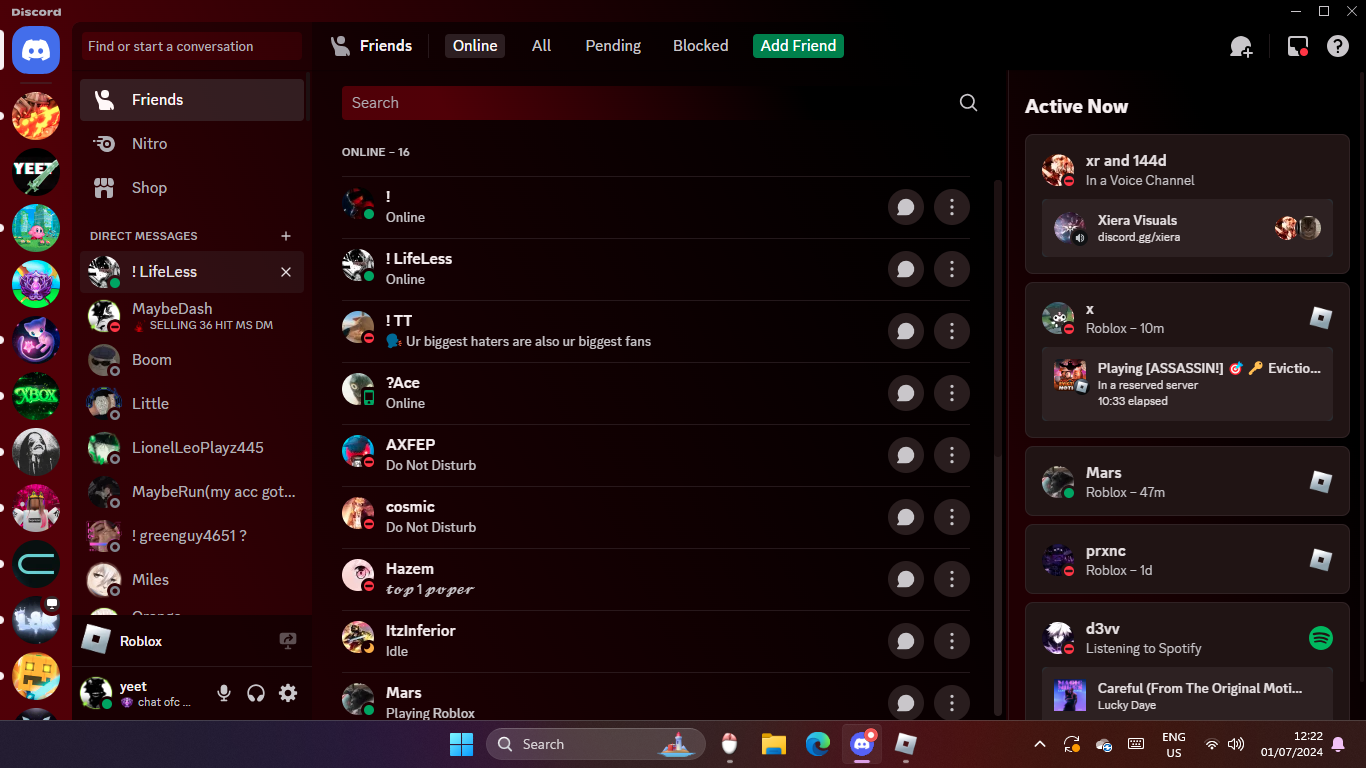Message the friend ! TT
Viewport: 1366px width, 768px height.
[x=906, y=331]
